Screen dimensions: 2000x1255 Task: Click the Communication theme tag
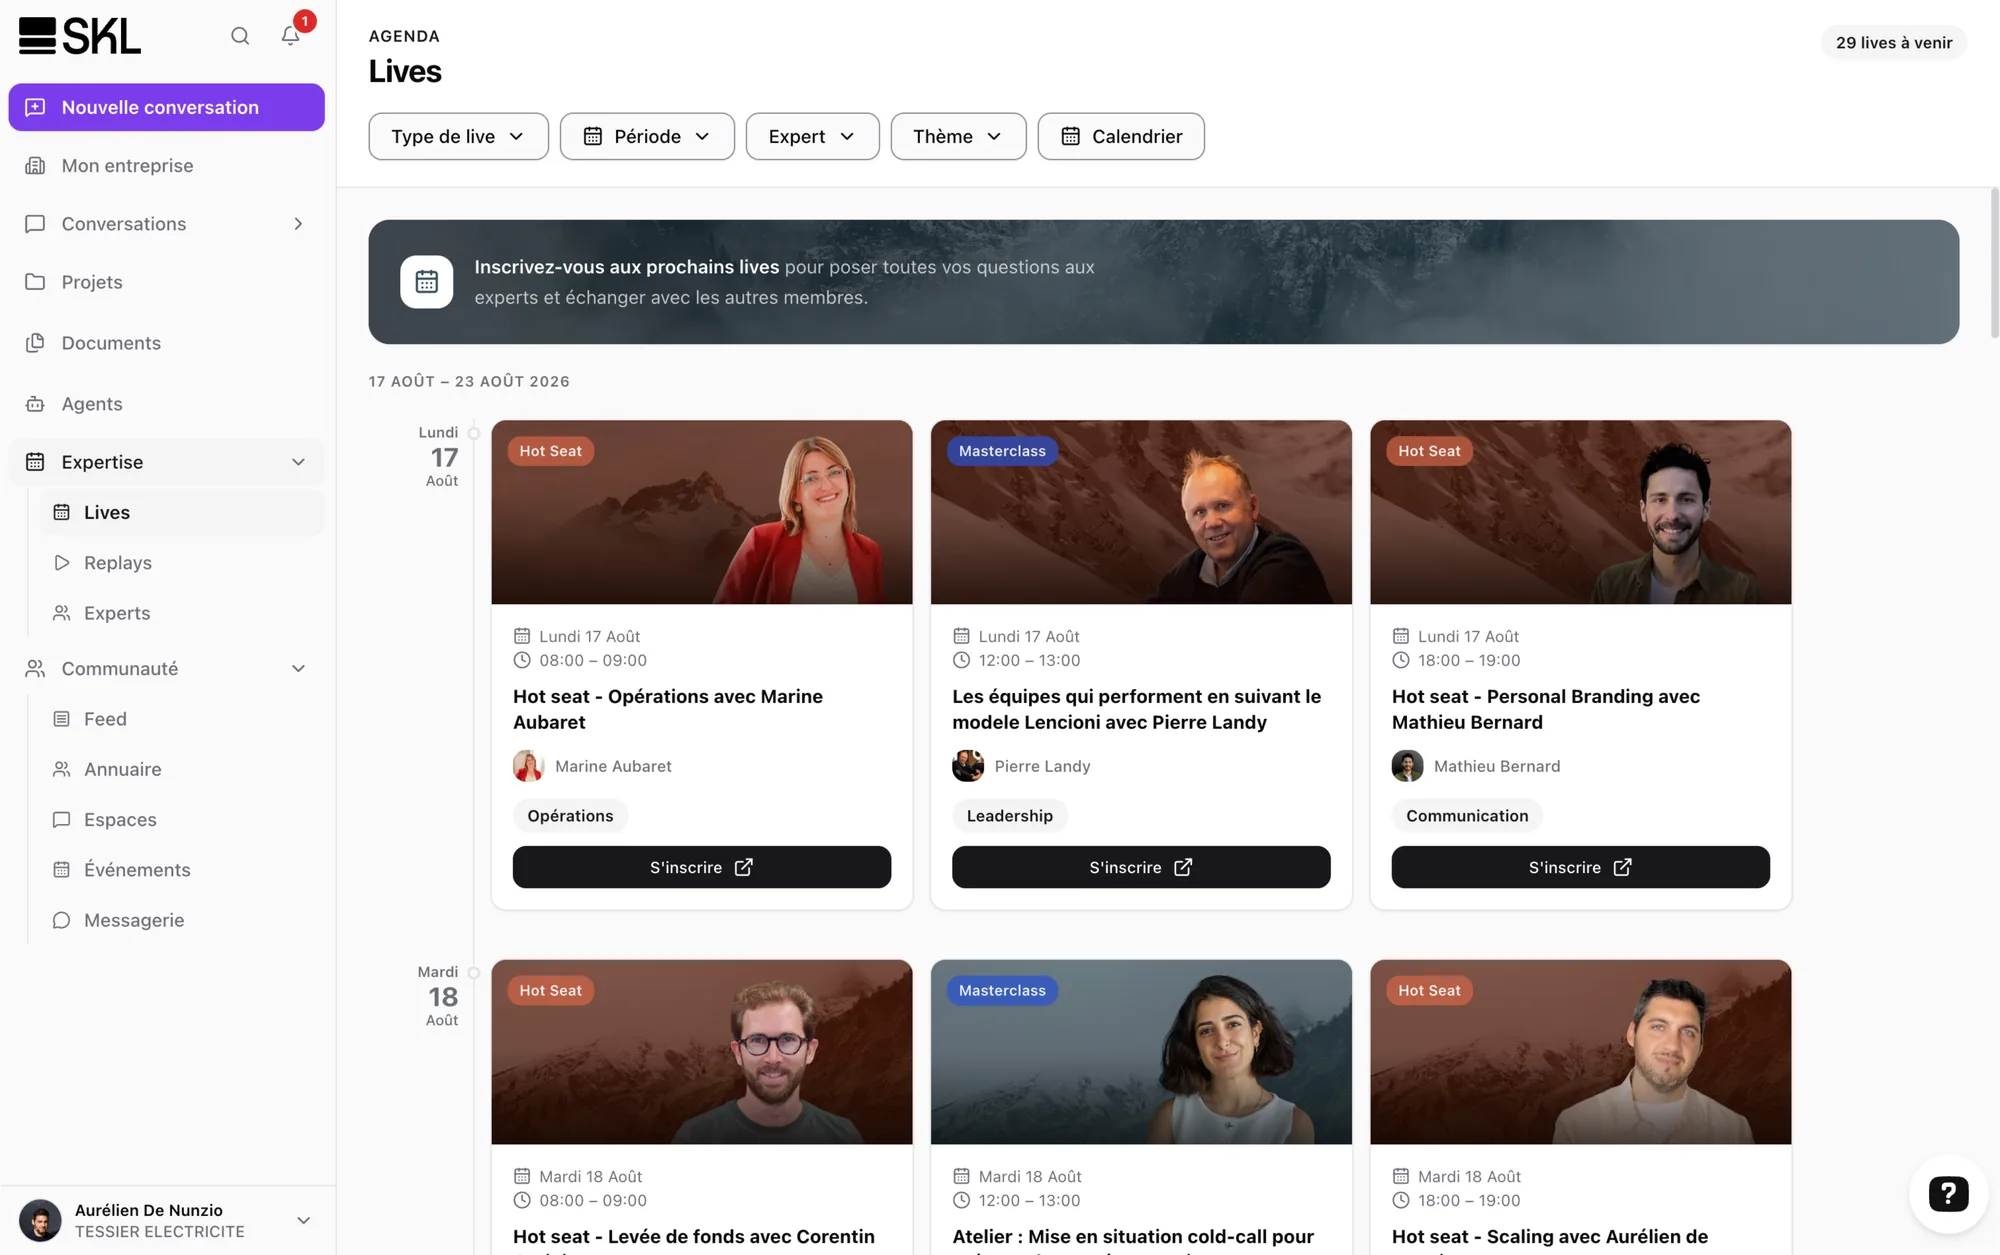click(1467, 816)
